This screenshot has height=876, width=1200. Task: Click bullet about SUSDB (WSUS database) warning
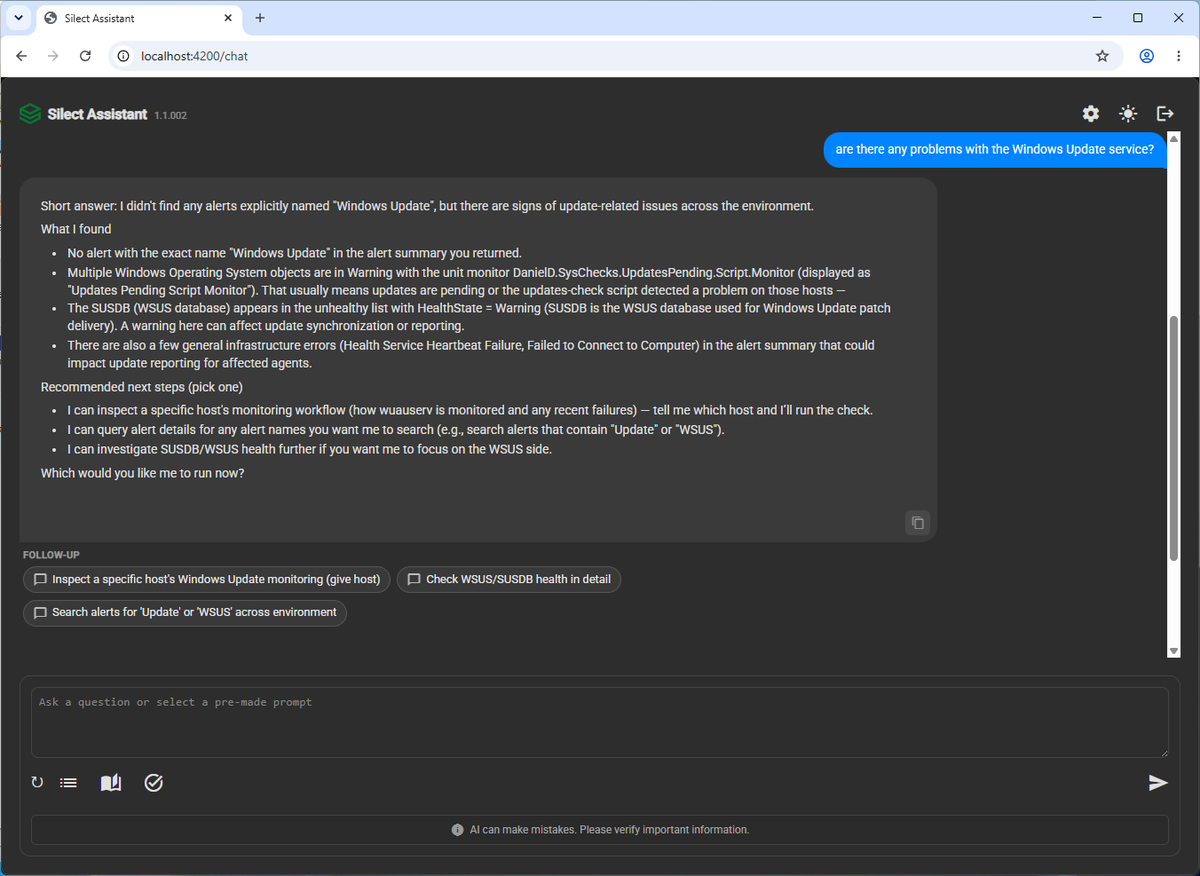479,317
